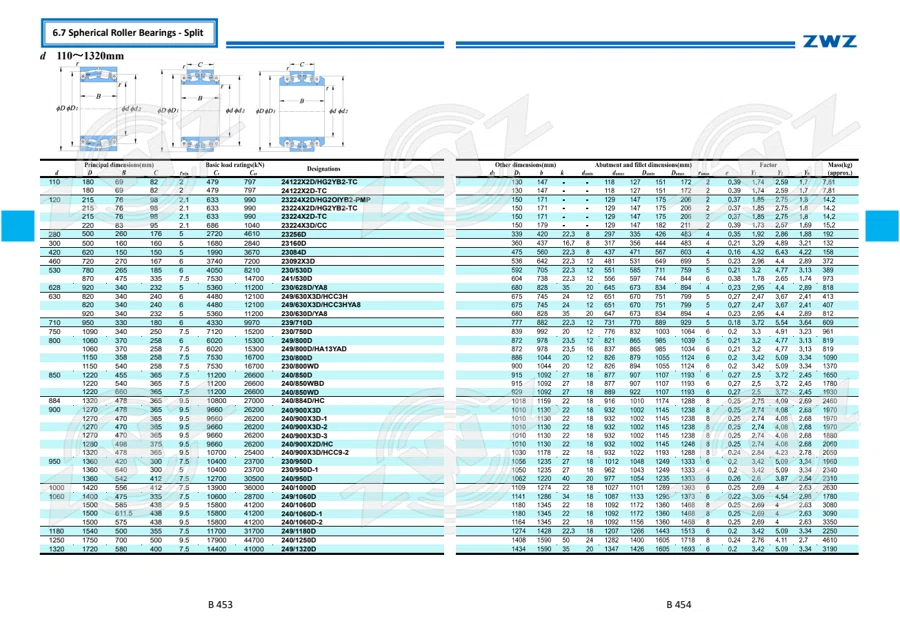Select designation '230/628D/YA8'
The image size is (900, 637).
click(304, 288)
